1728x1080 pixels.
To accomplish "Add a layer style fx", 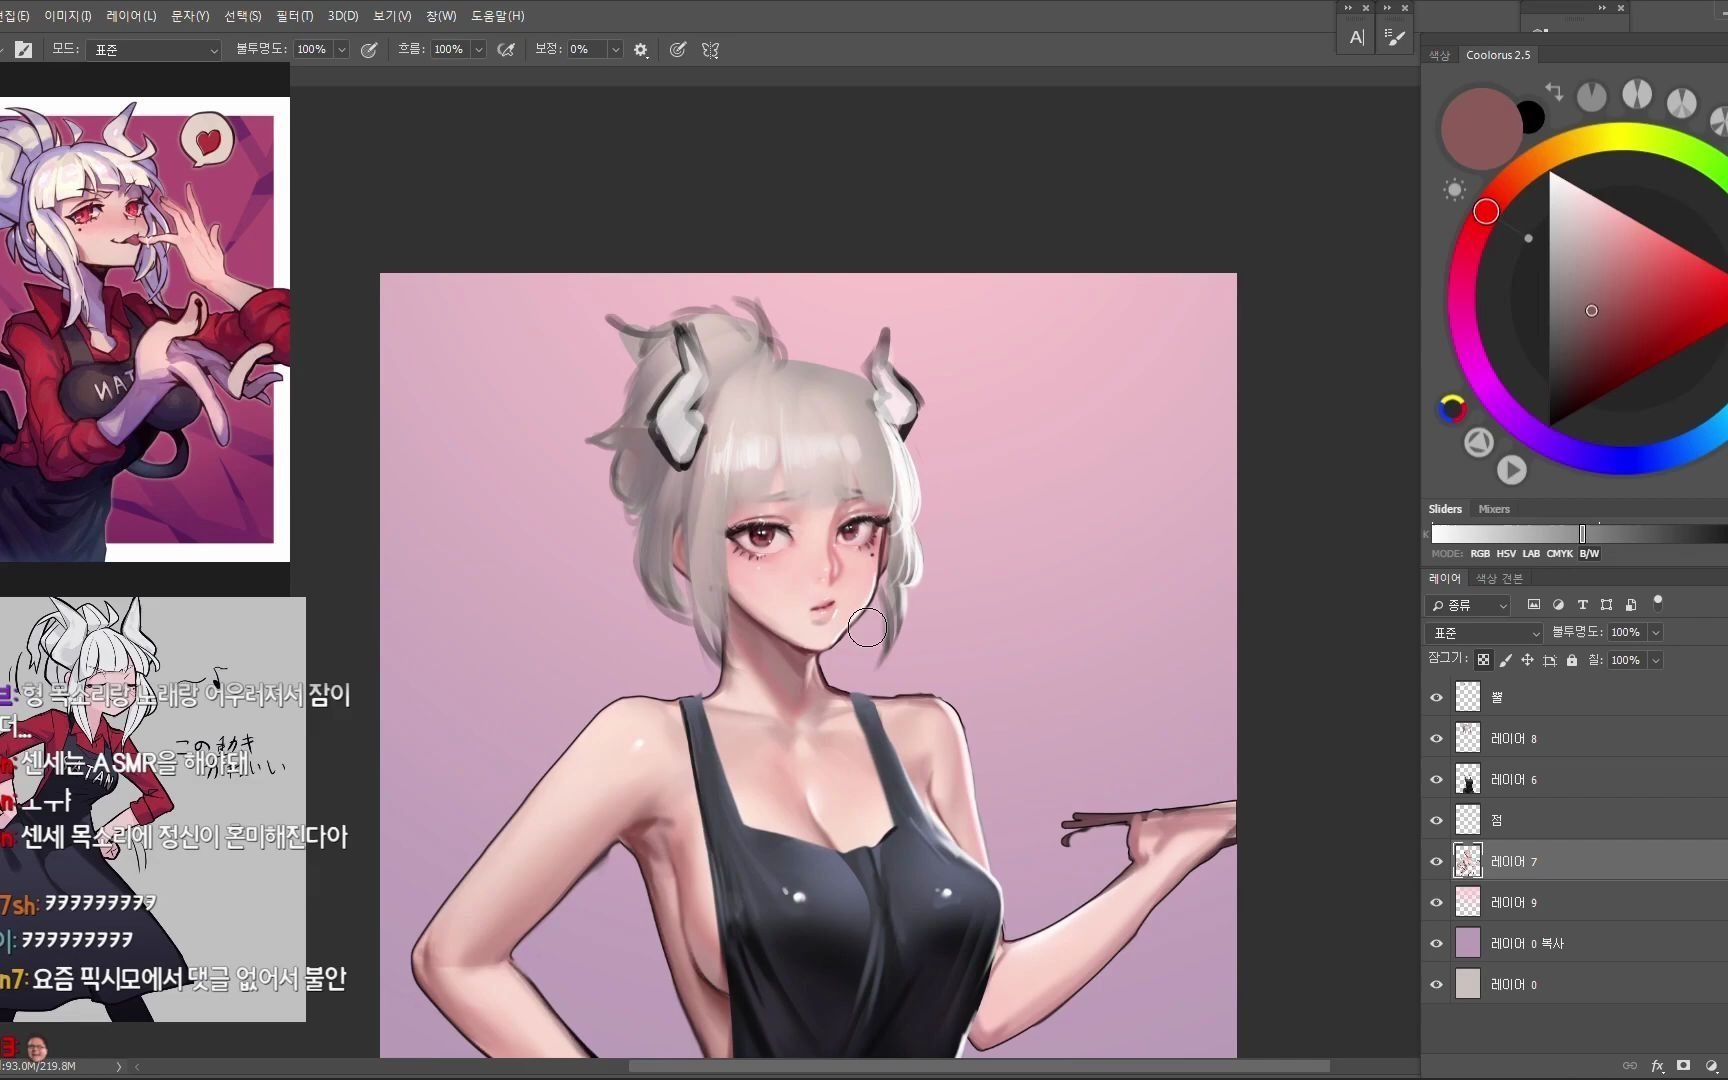I will click(1657, 1066).
